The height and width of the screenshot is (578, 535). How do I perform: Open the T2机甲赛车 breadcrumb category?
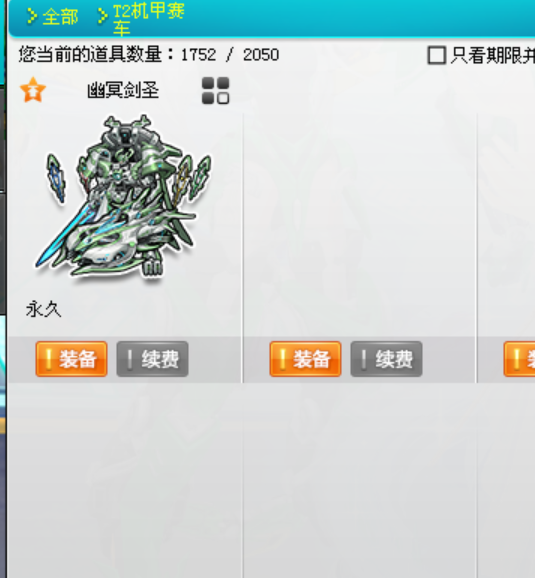(149, 19)
